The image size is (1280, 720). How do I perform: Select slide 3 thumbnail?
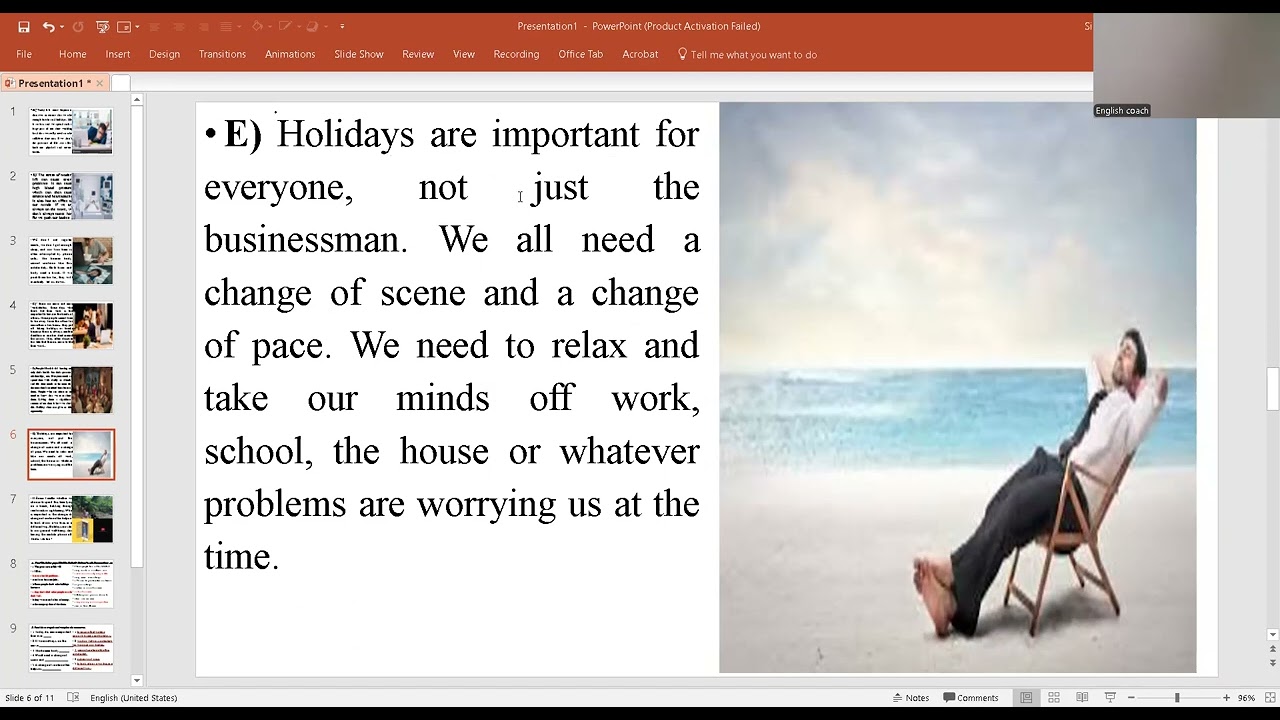click(71, 260)
